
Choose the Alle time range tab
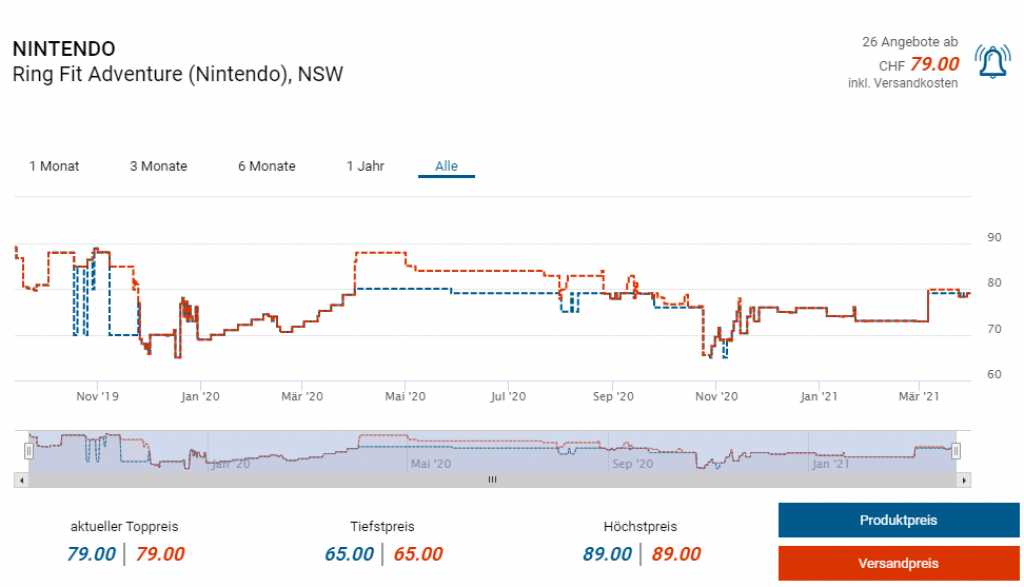(446, 166)
